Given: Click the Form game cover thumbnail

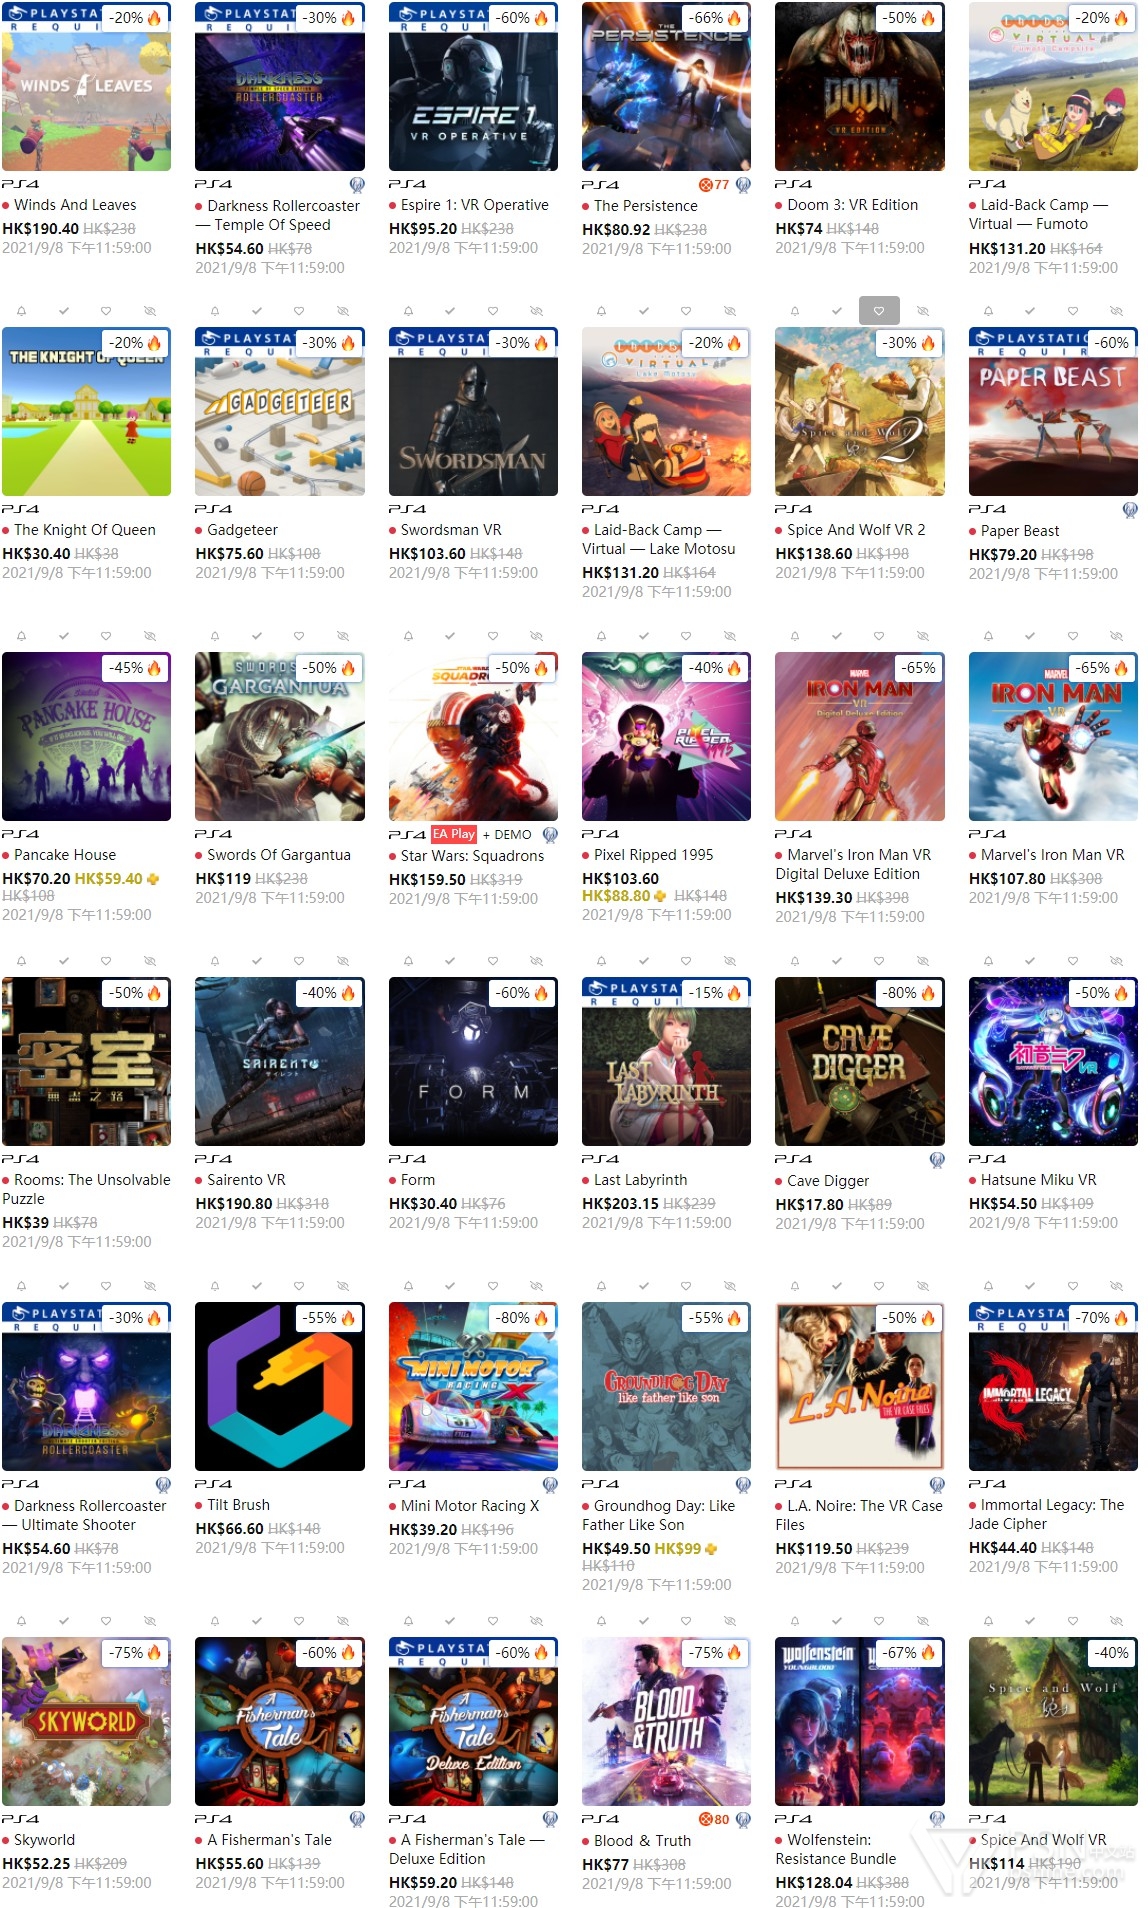Looking at the screenshot, I should [473, 1061].
